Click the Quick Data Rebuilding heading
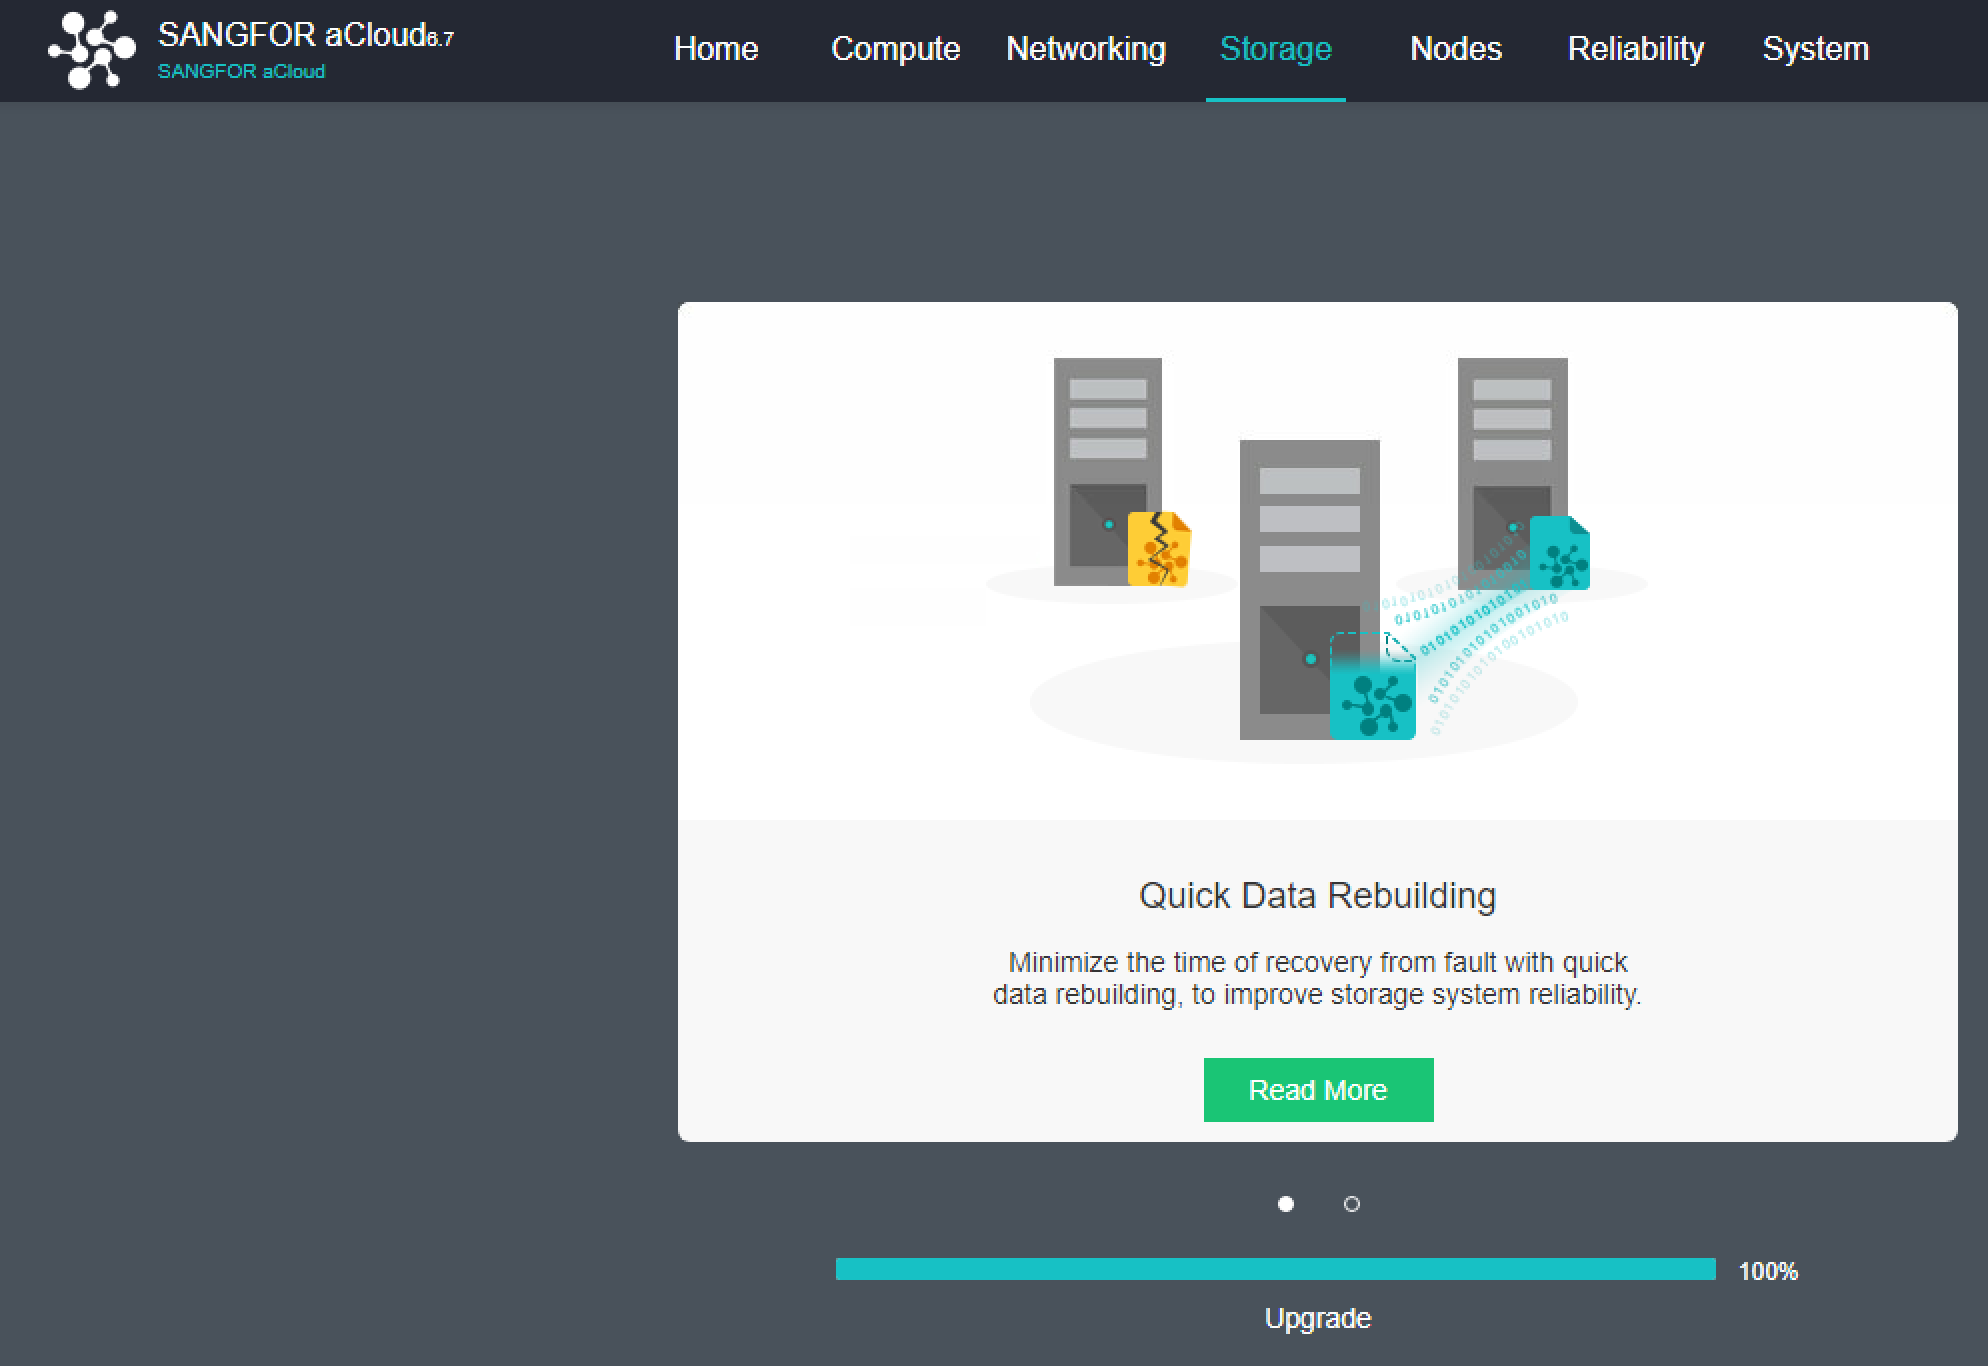The image size is (1988, 1366). [x=1318, y=895]
